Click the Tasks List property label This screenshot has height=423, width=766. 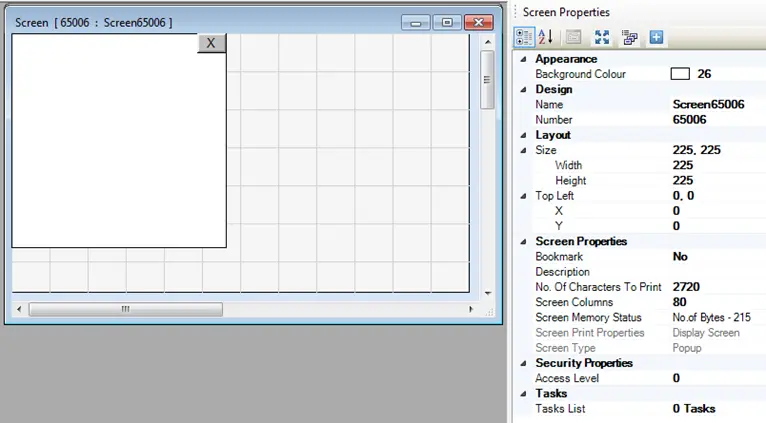[x=560, y=408]
